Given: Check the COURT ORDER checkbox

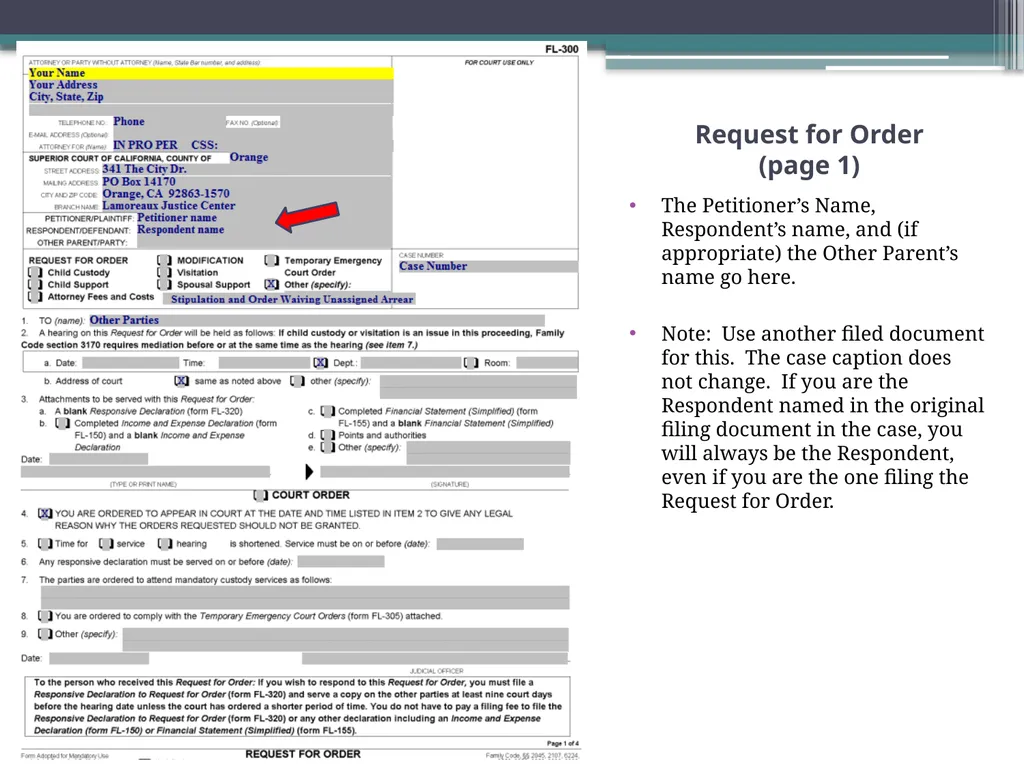Looking at the screenshot, I should point(261,495).
